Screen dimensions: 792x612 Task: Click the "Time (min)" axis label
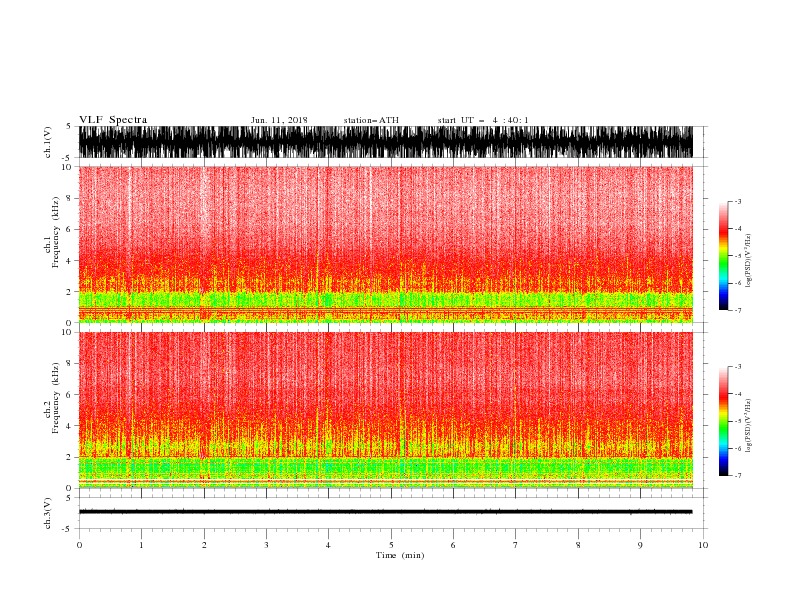[400, 555]
